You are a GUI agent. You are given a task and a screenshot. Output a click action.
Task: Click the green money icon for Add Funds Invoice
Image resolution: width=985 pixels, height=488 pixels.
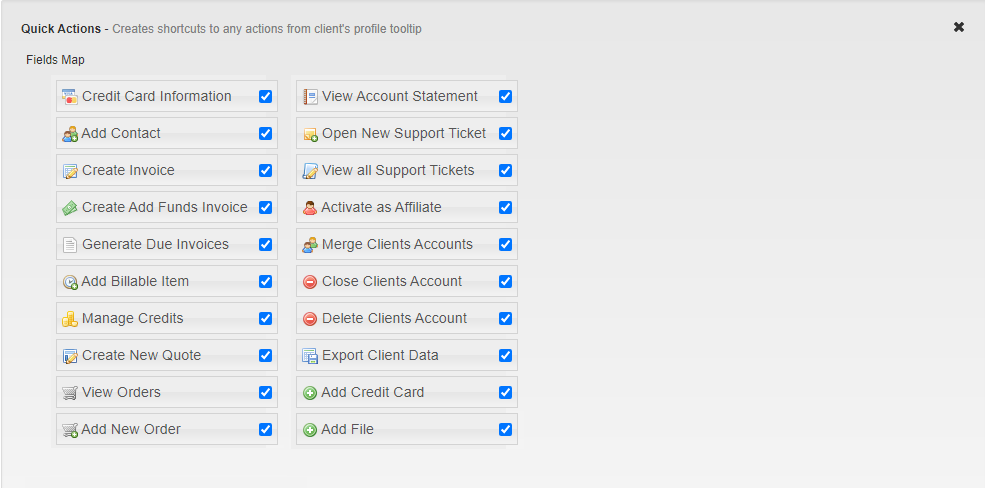pyautogui.click(x=70, y=208)
